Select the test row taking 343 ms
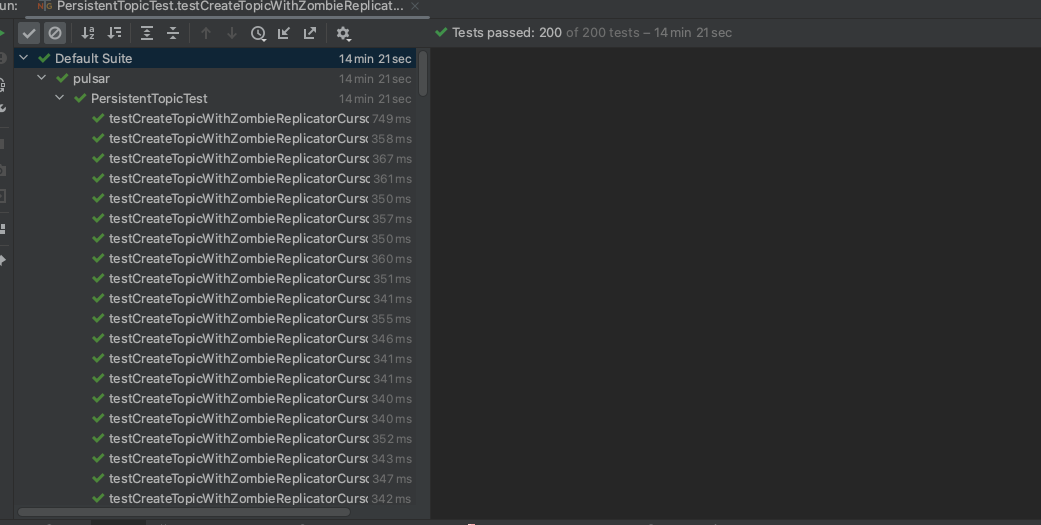1041x525 pixels. (215, 458)
